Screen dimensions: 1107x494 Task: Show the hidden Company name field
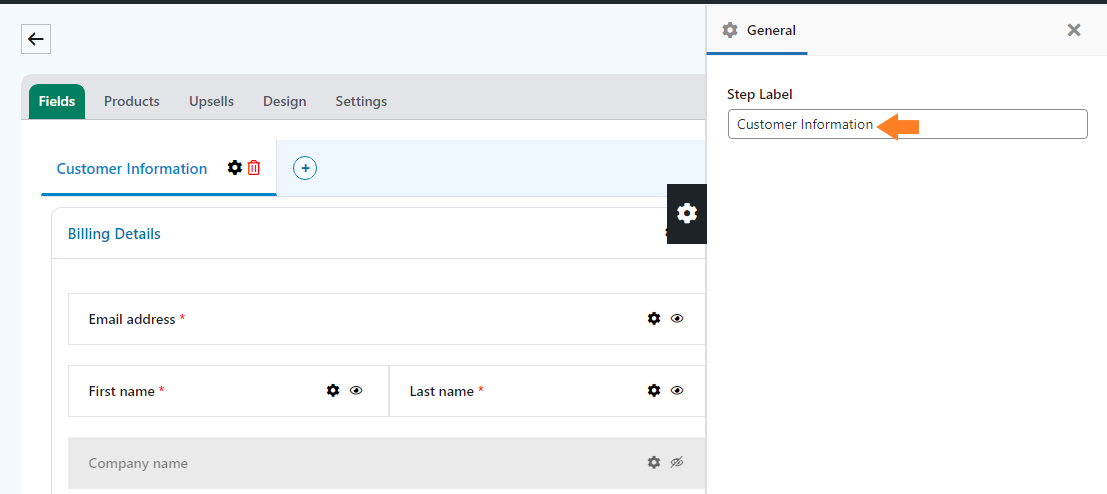point(677,462)
